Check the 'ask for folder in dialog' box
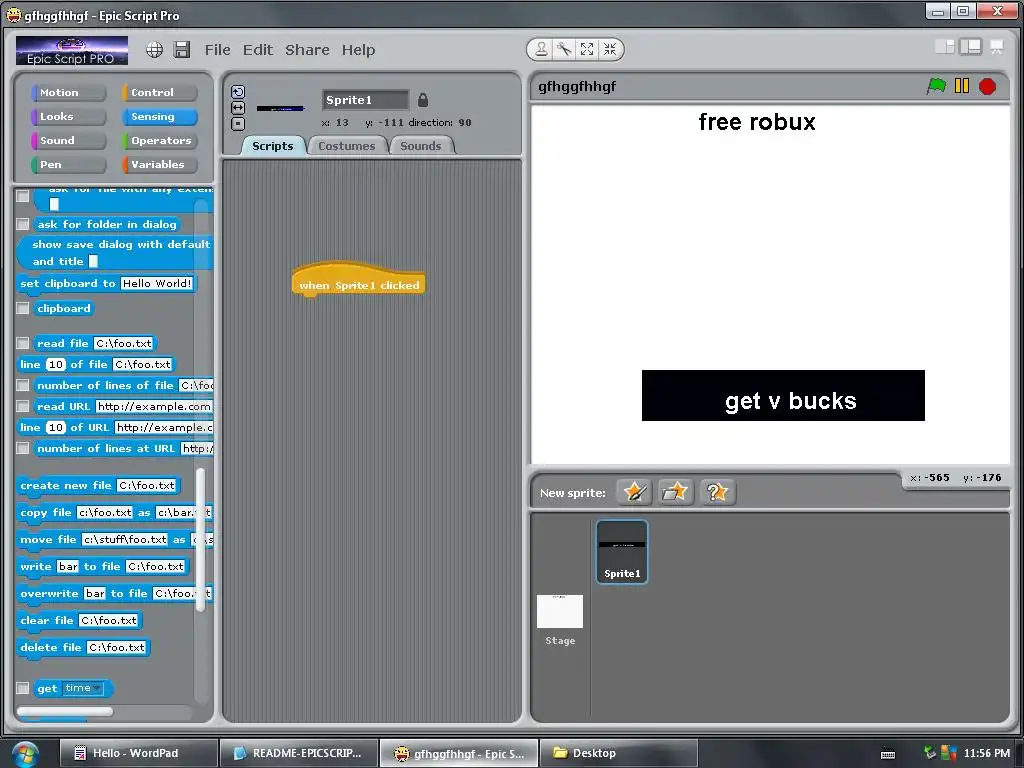The height and width of the screenshot is (768, 1024). (23, 224)
